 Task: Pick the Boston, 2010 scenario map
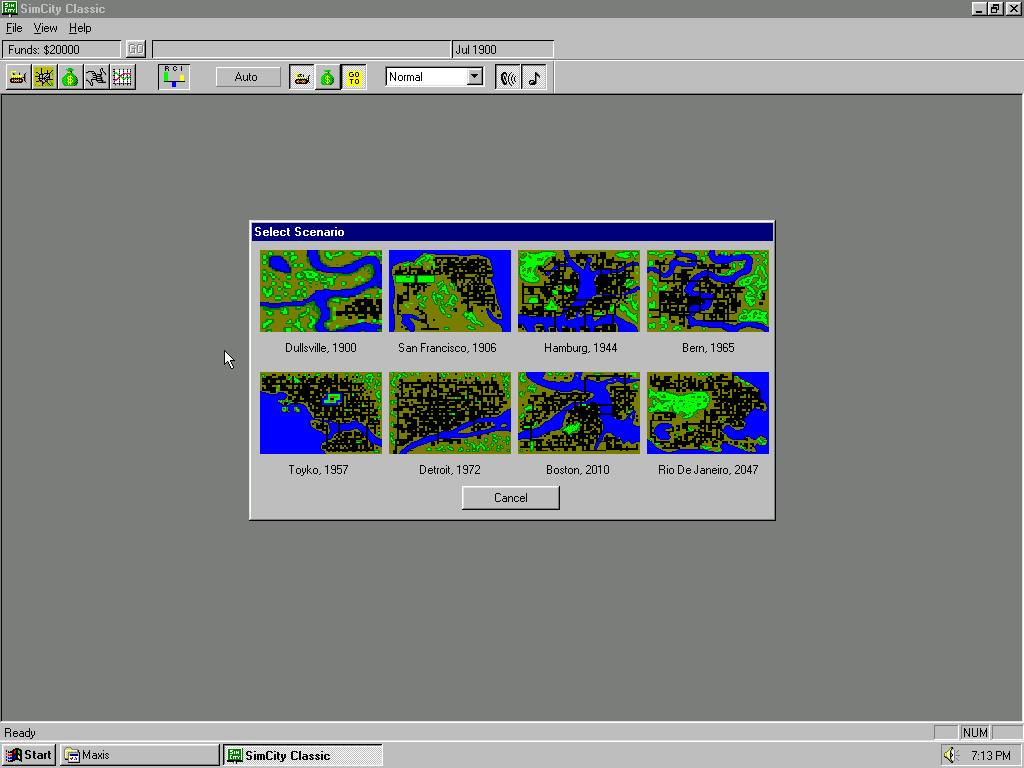pyautogui.click(x=579, y=413)
